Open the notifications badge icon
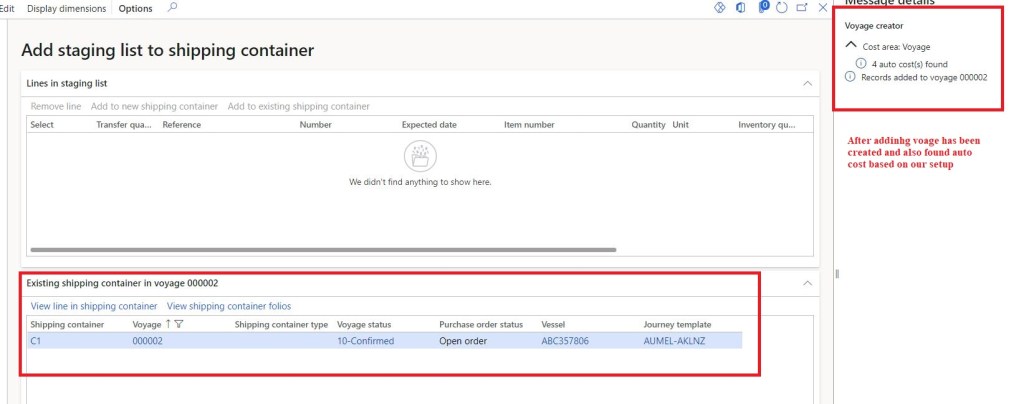 (763, 8)
